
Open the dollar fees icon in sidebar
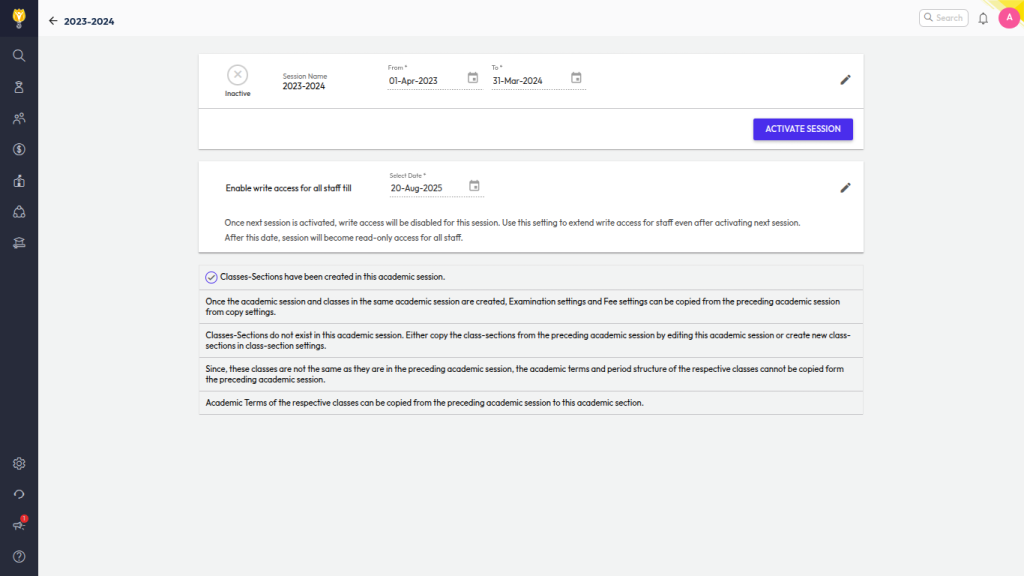(19, 149)
